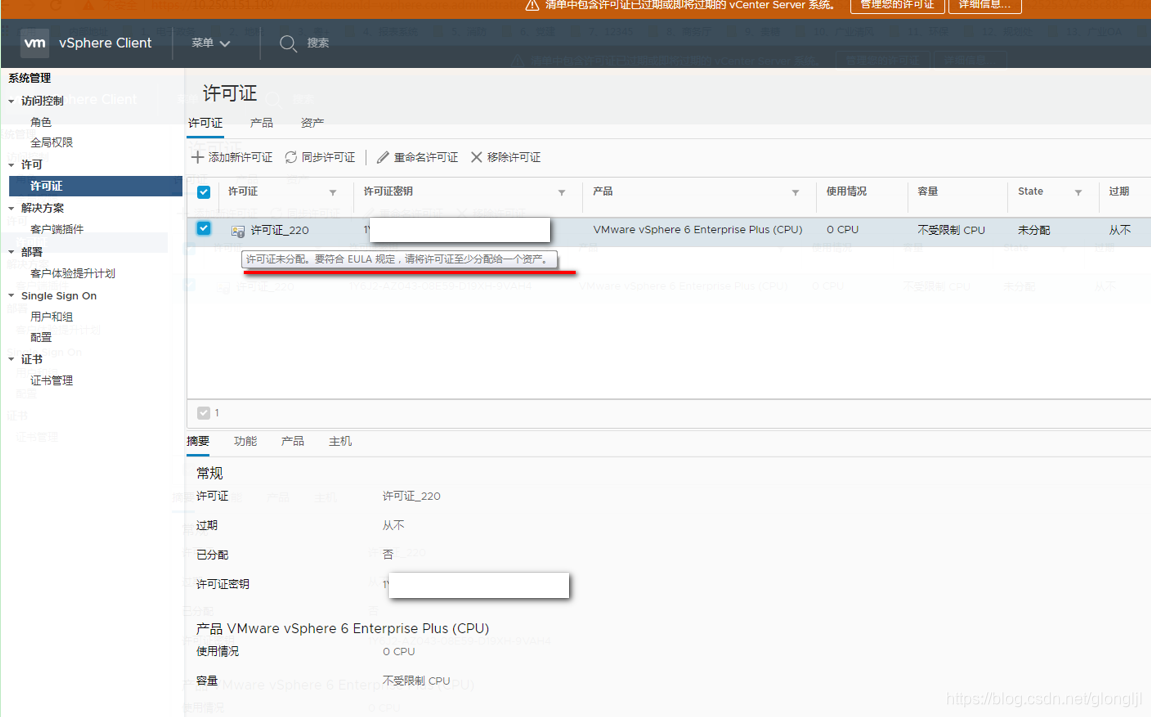
Task: Collapse the 许可 tree section
Action: 11,165
